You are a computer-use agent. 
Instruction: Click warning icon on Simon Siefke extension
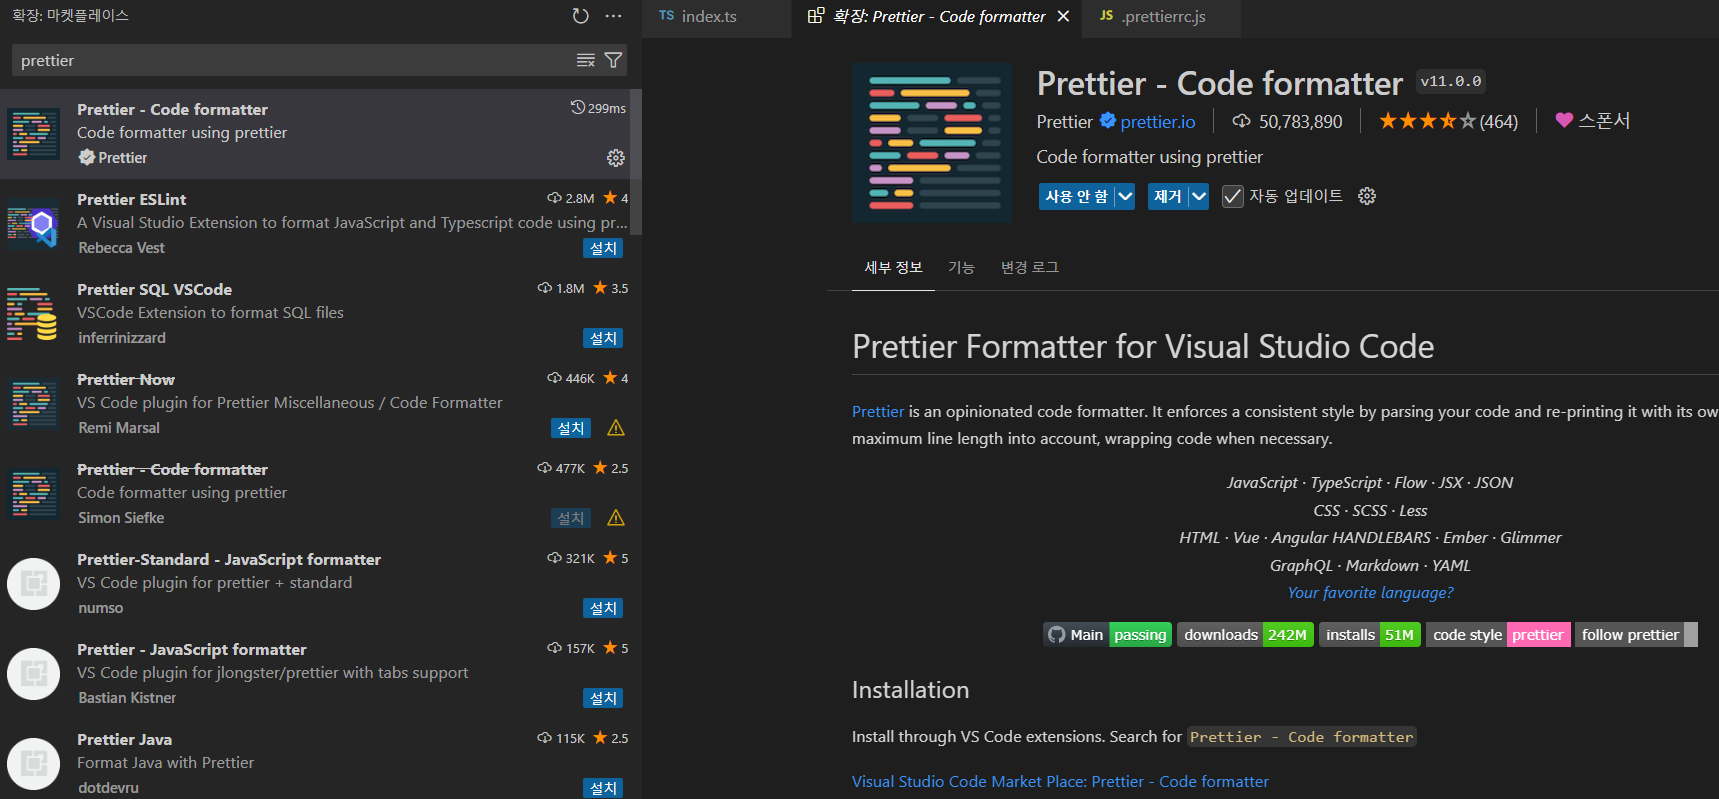click(616, 518)
